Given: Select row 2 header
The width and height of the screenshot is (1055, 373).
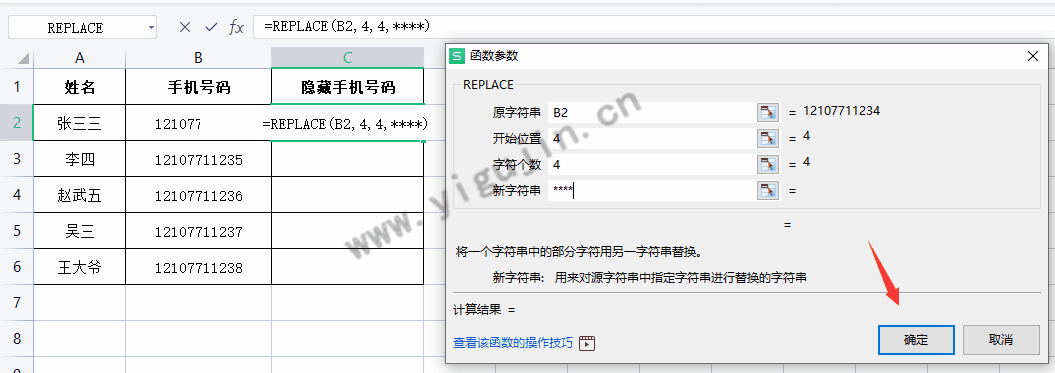Looking at the screenshot, I should point(17,123).
